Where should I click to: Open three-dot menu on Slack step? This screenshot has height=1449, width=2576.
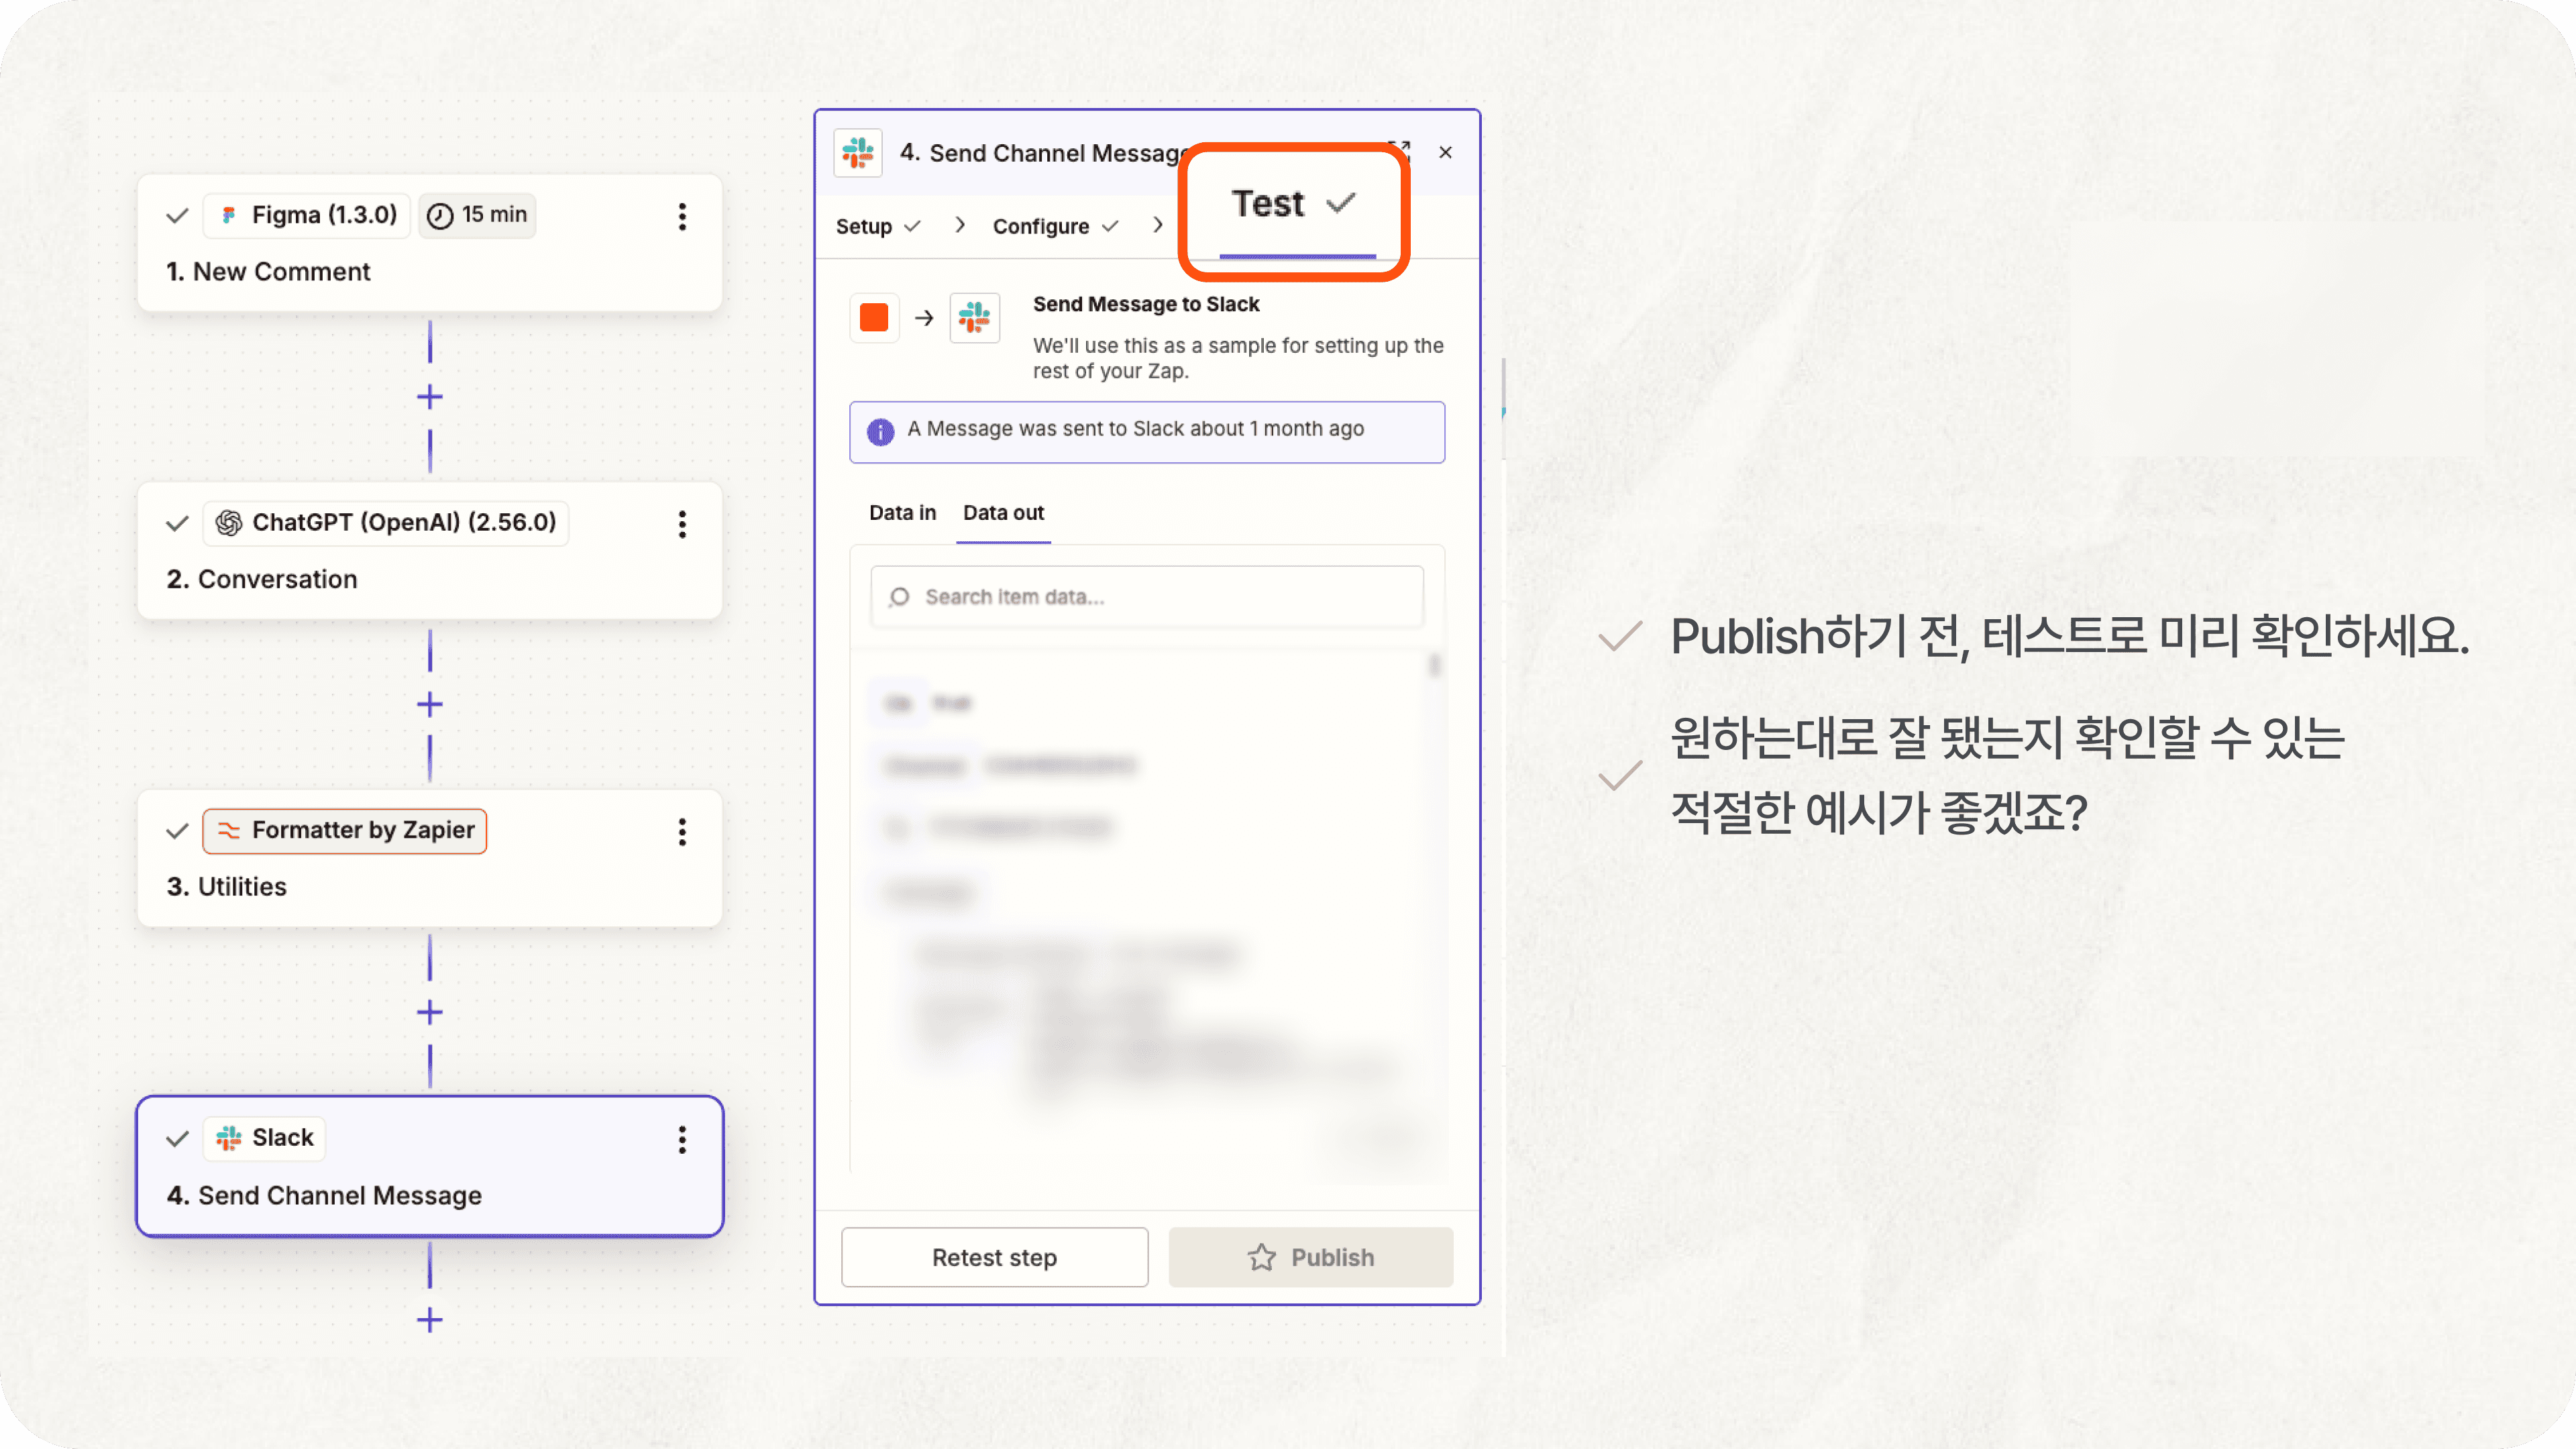coord(682,1140)
